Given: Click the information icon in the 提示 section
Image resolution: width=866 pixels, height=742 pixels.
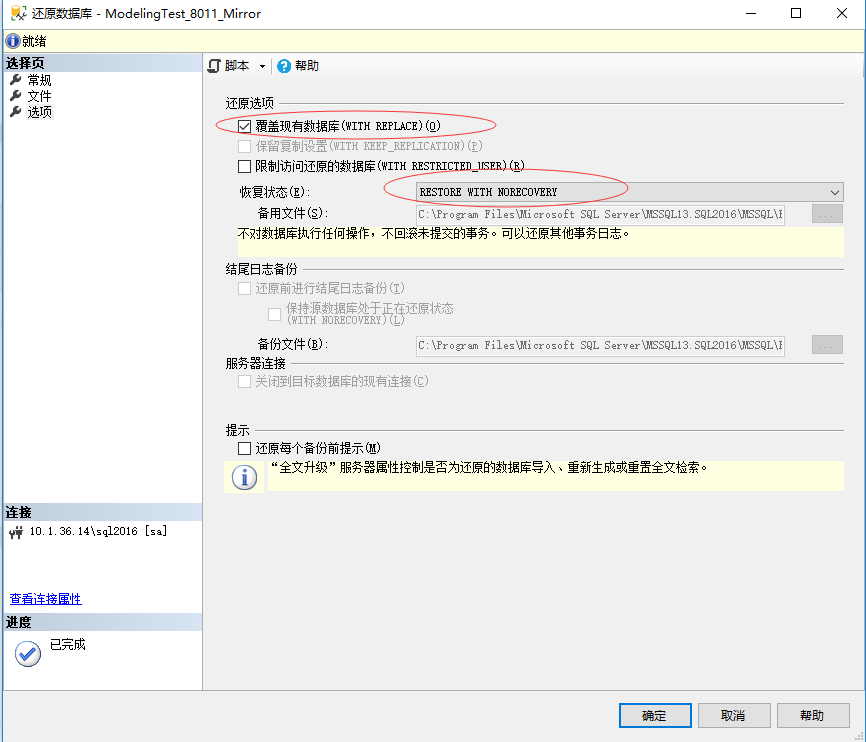Looking at the screenshot, I should click(245, 477).
